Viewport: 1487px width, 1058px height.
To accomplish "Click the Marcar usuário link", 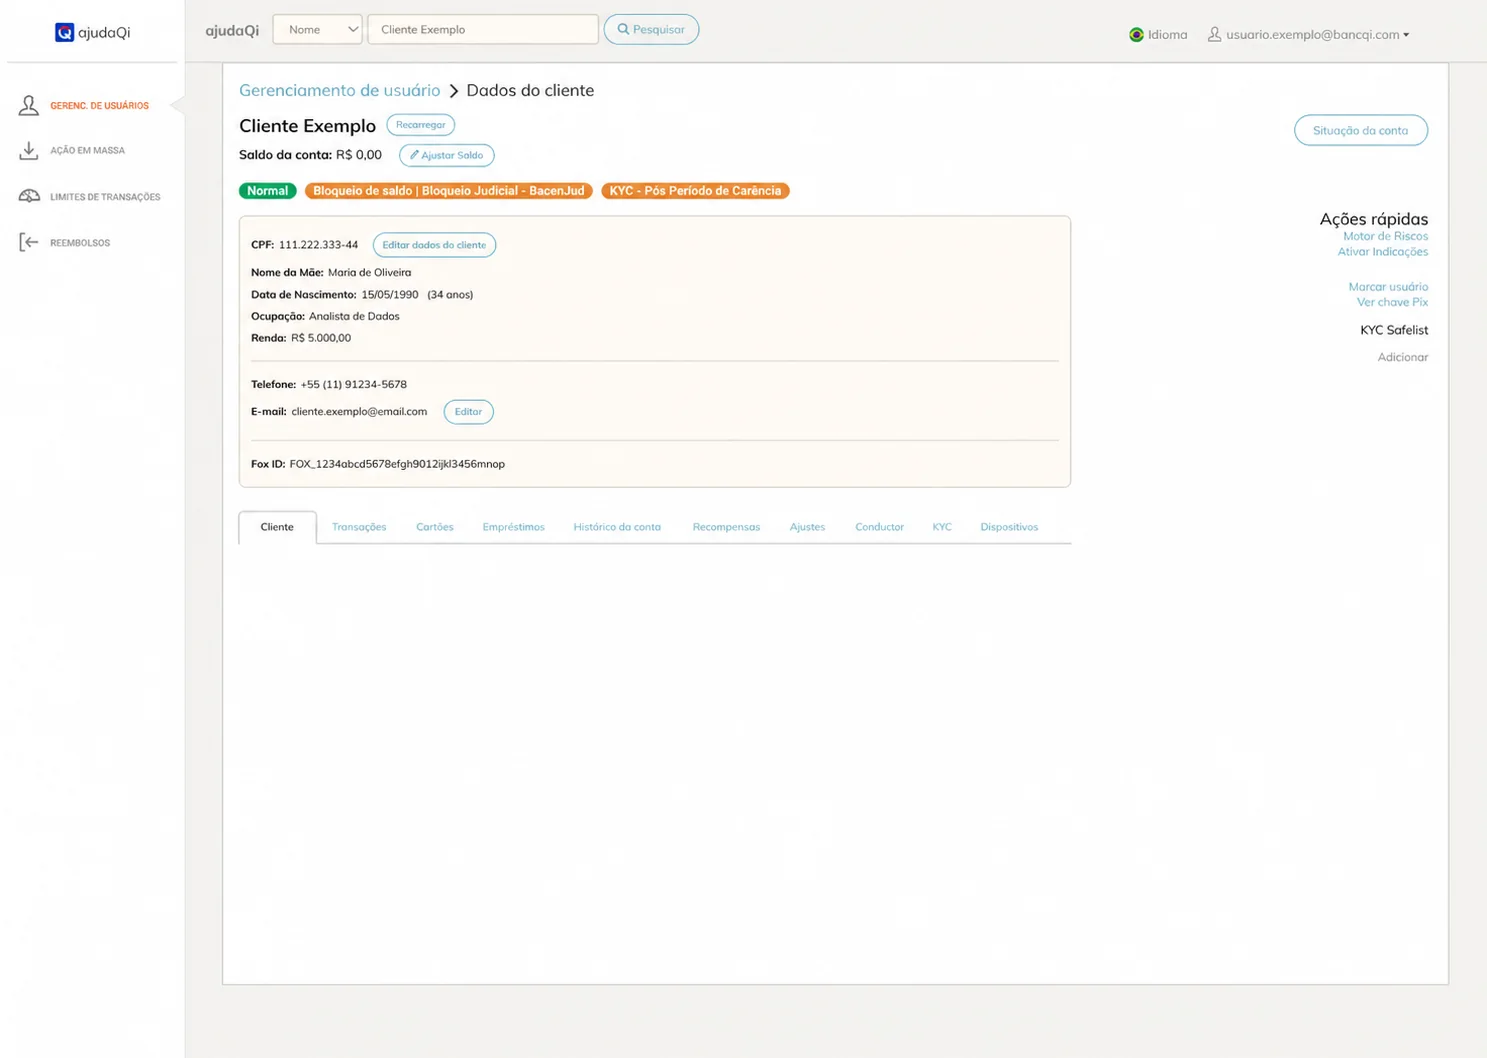I will click(1388, 287).
